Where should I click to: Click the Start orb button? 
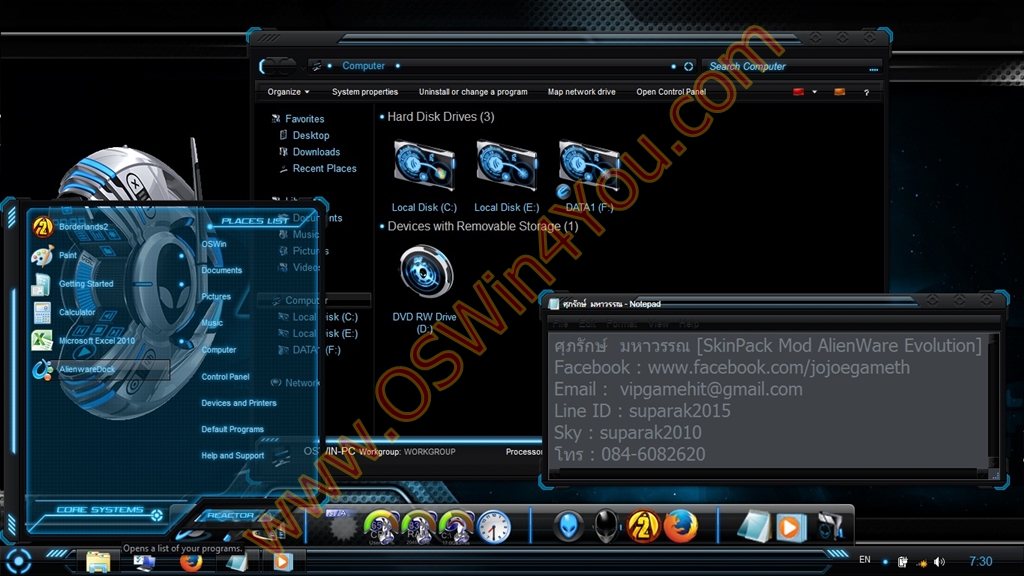(x=18, y=561)
